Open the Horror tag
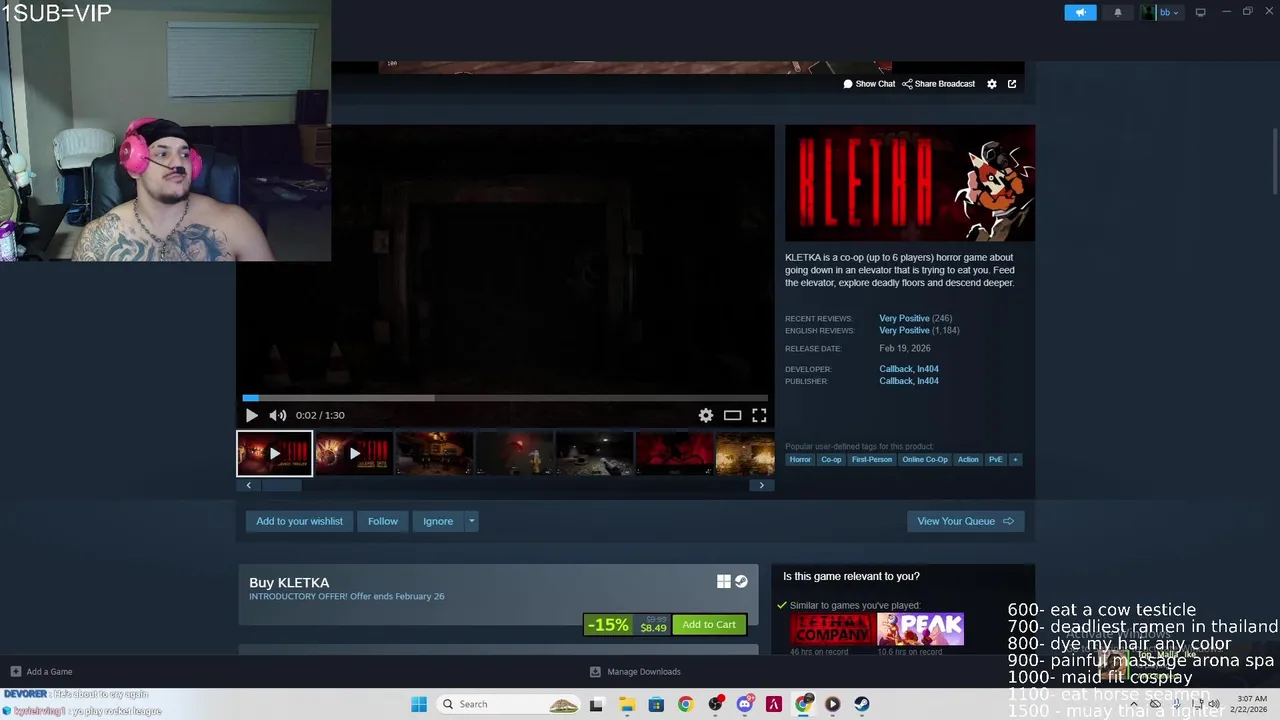 pos(800,460)
